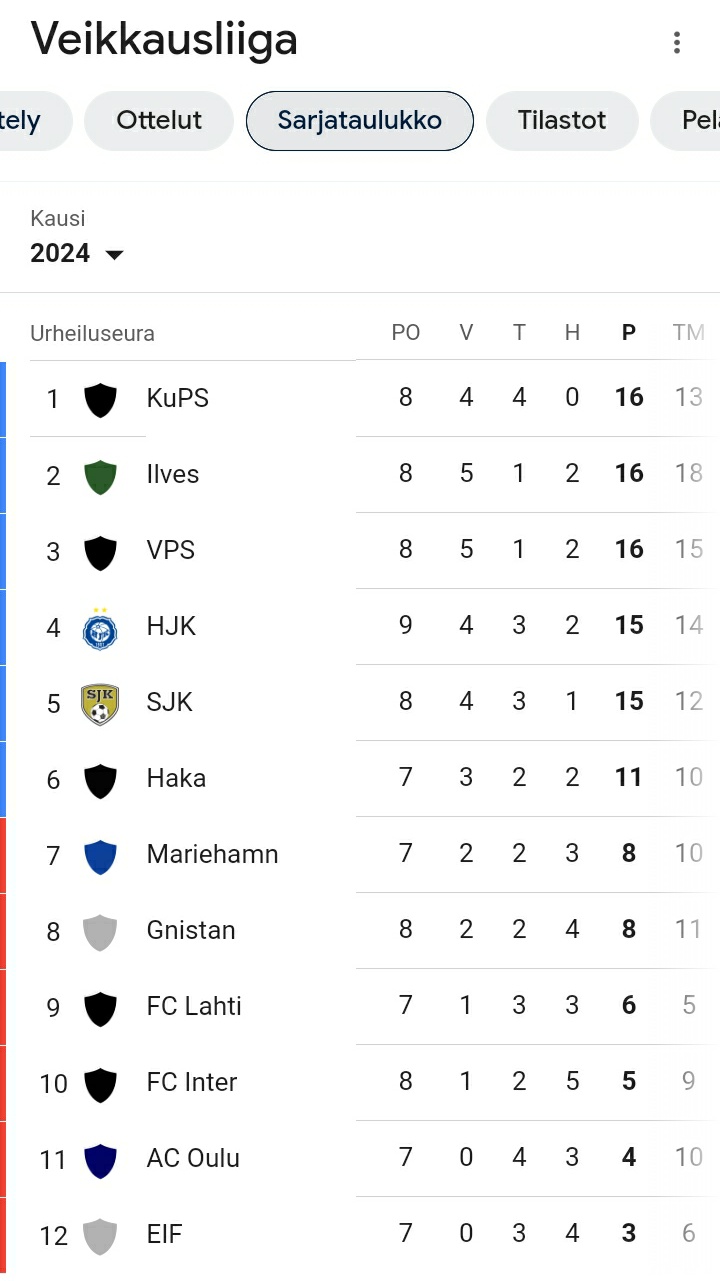Click the Veikkausliiga page title

tap(165, 40)
